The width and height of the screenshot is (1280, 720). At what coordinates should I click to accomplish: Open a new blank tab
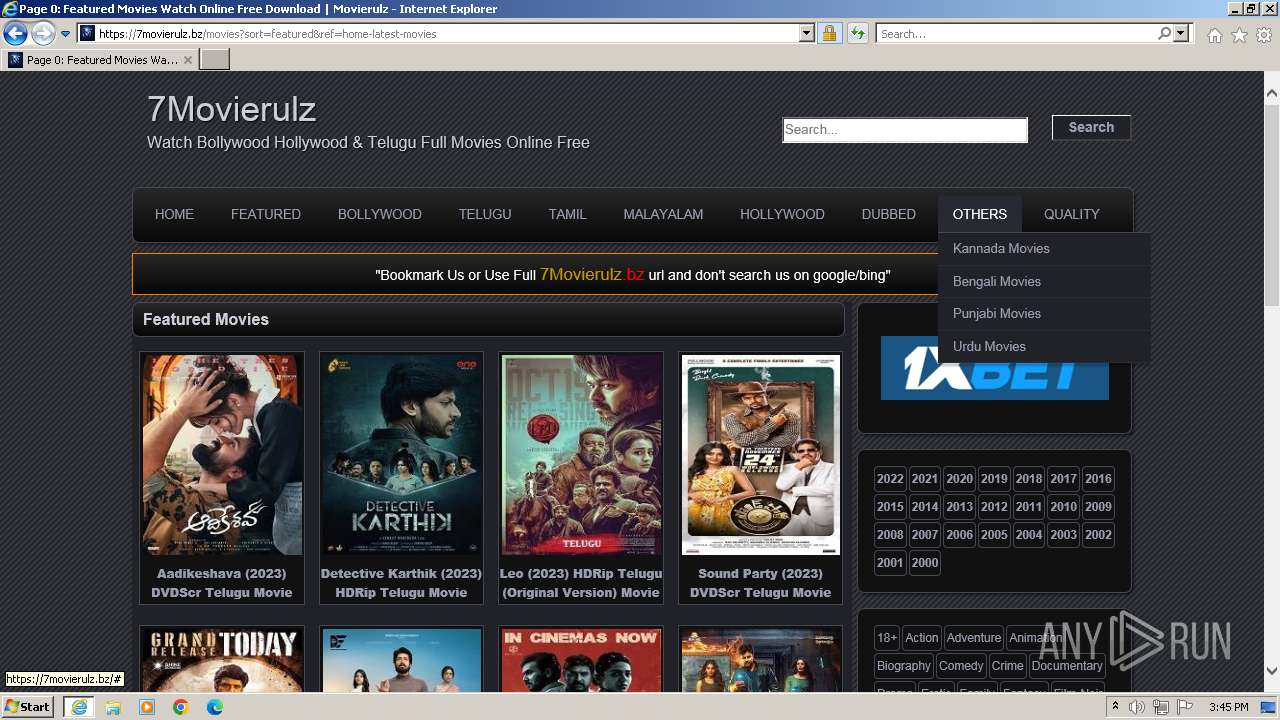(215, 60)
